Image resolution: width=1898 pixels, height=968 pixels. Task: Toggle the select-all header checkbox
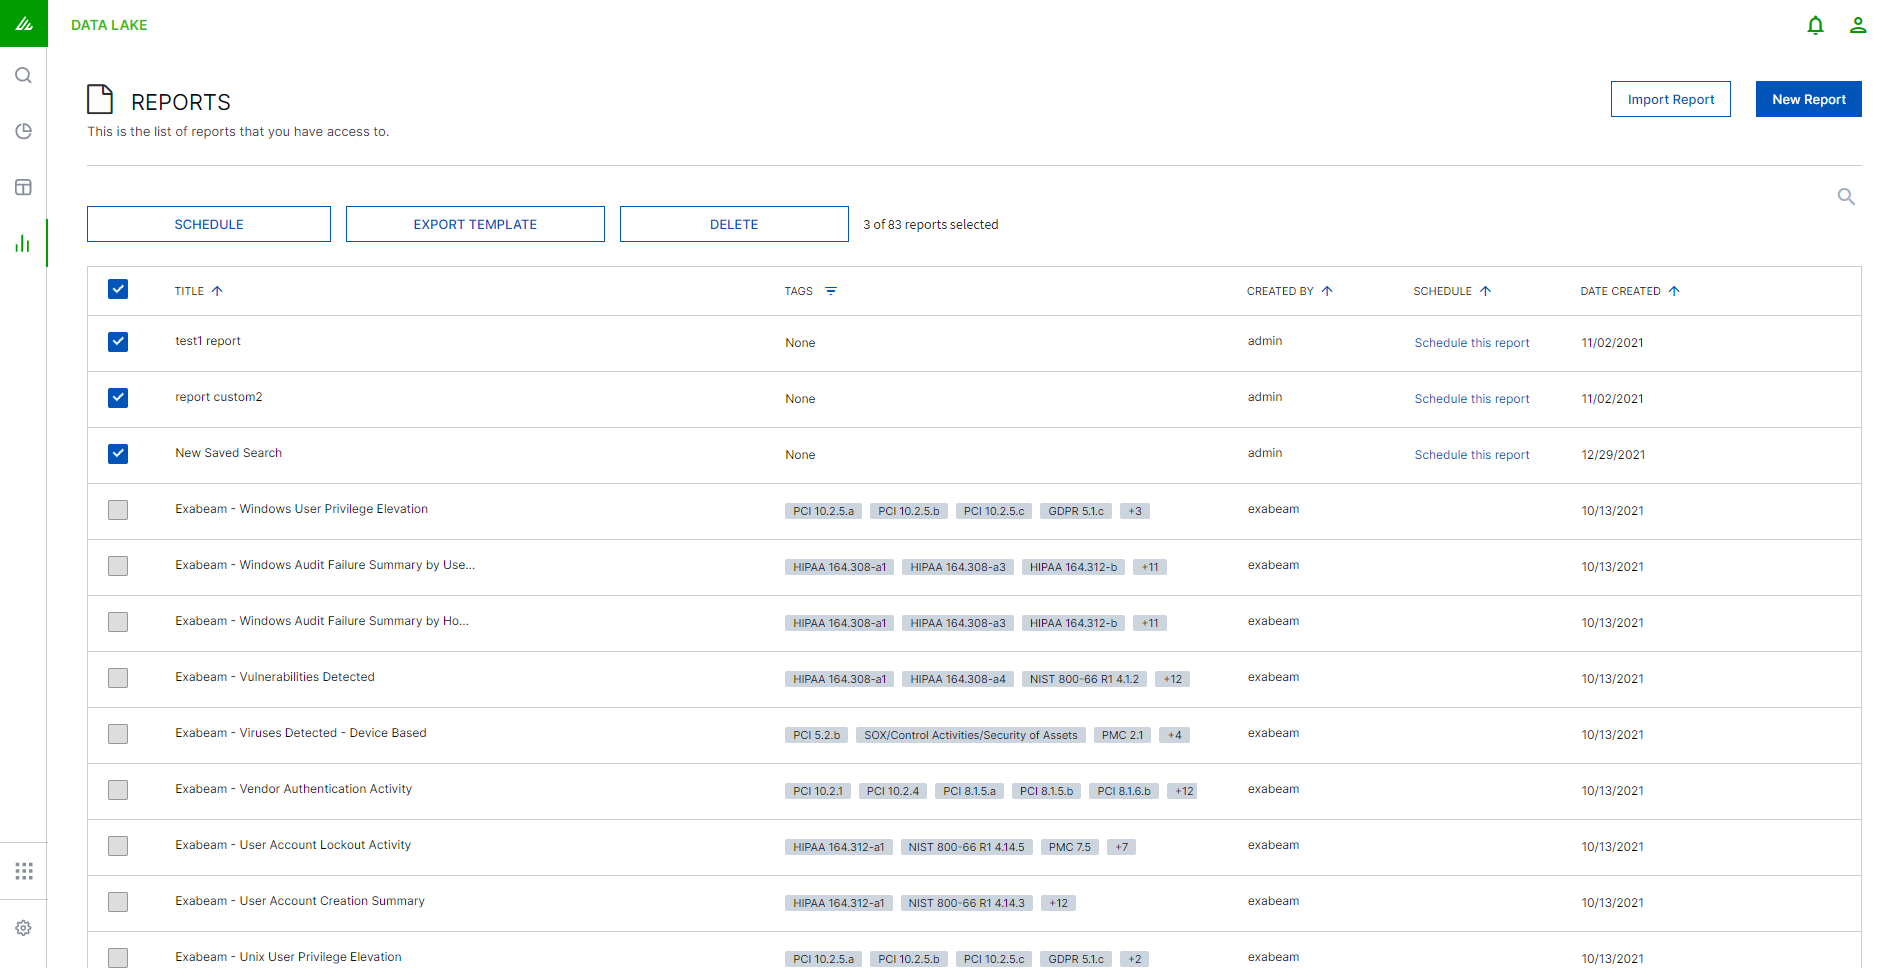[x=118, y=289]
